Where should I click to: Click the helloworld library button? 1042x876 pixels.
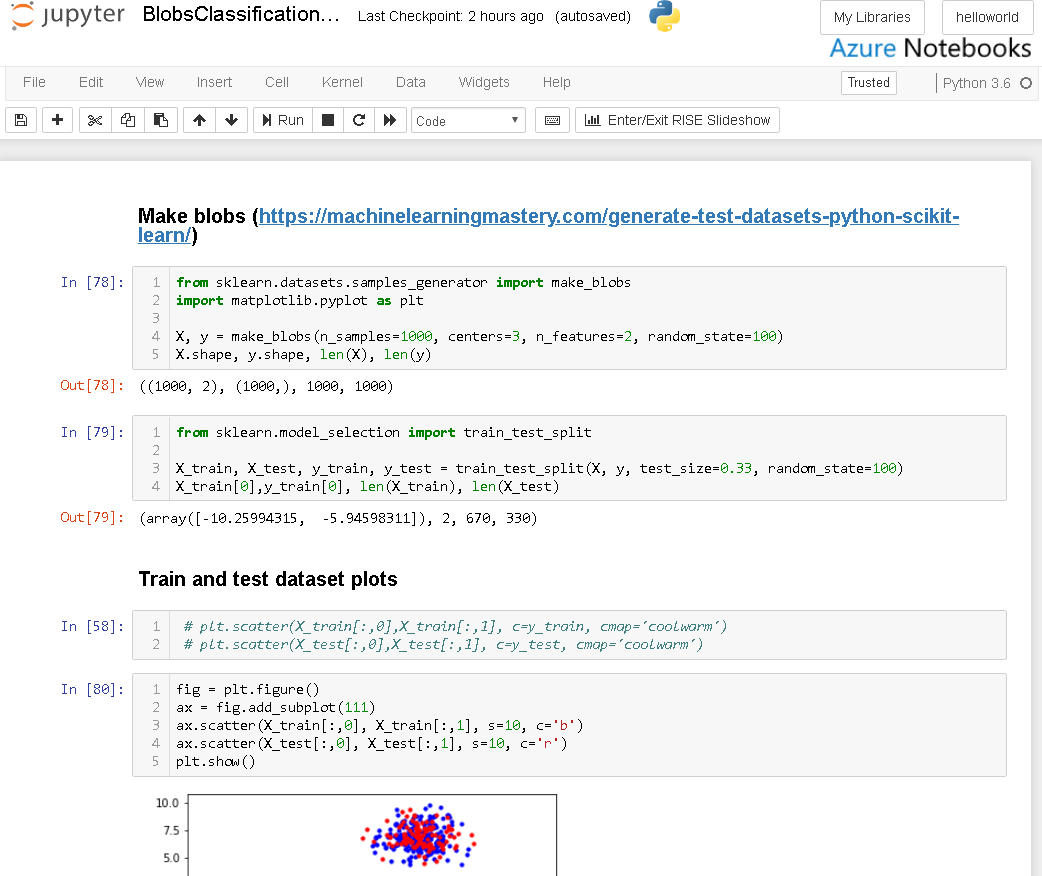(x=987, y=17)
